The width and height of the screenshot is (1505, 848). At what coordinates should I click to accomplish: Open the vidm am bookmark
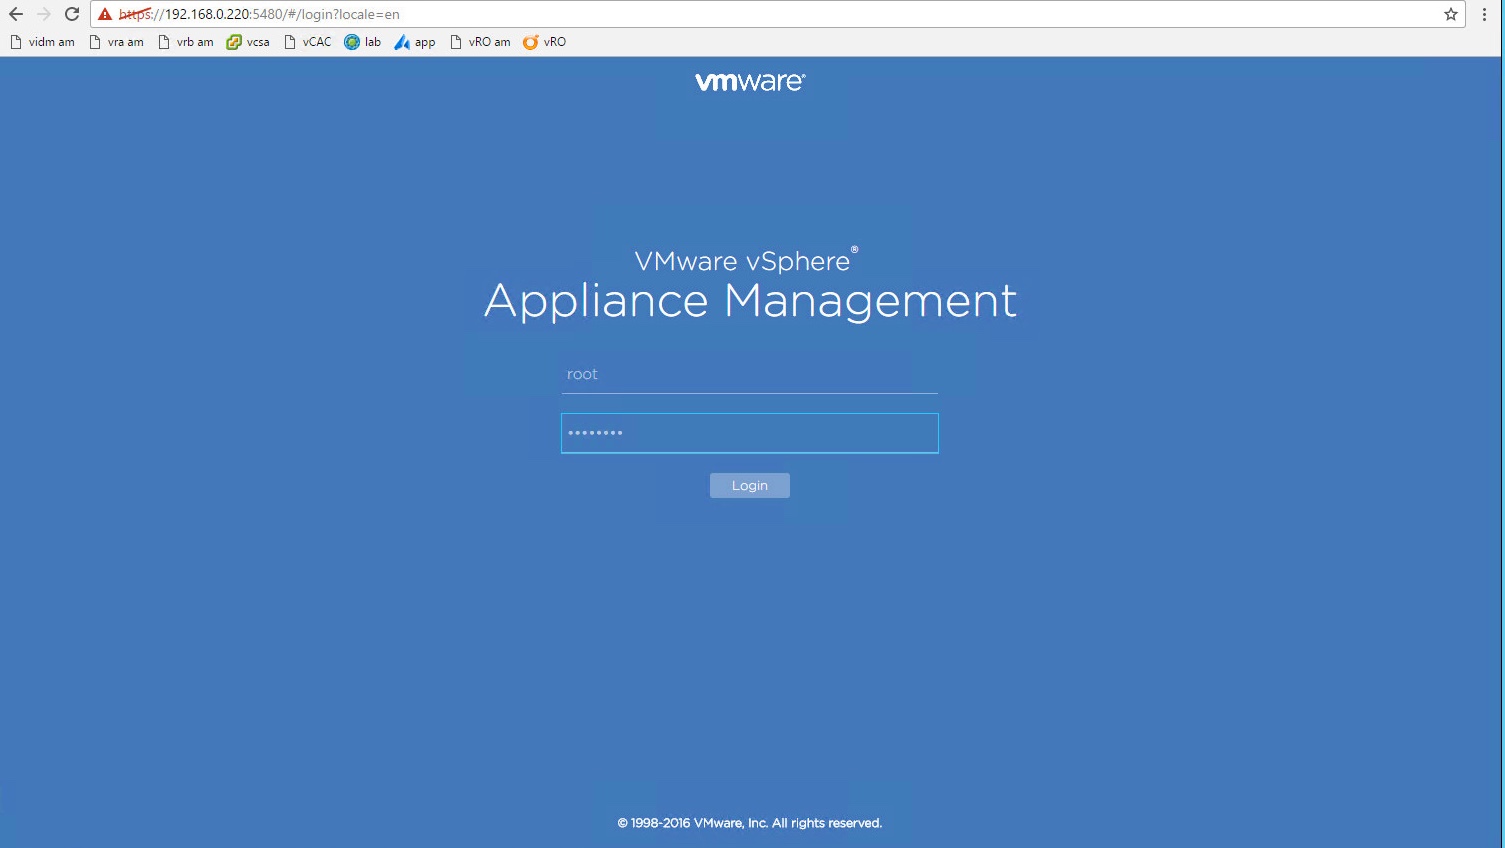tap(42, 42)
